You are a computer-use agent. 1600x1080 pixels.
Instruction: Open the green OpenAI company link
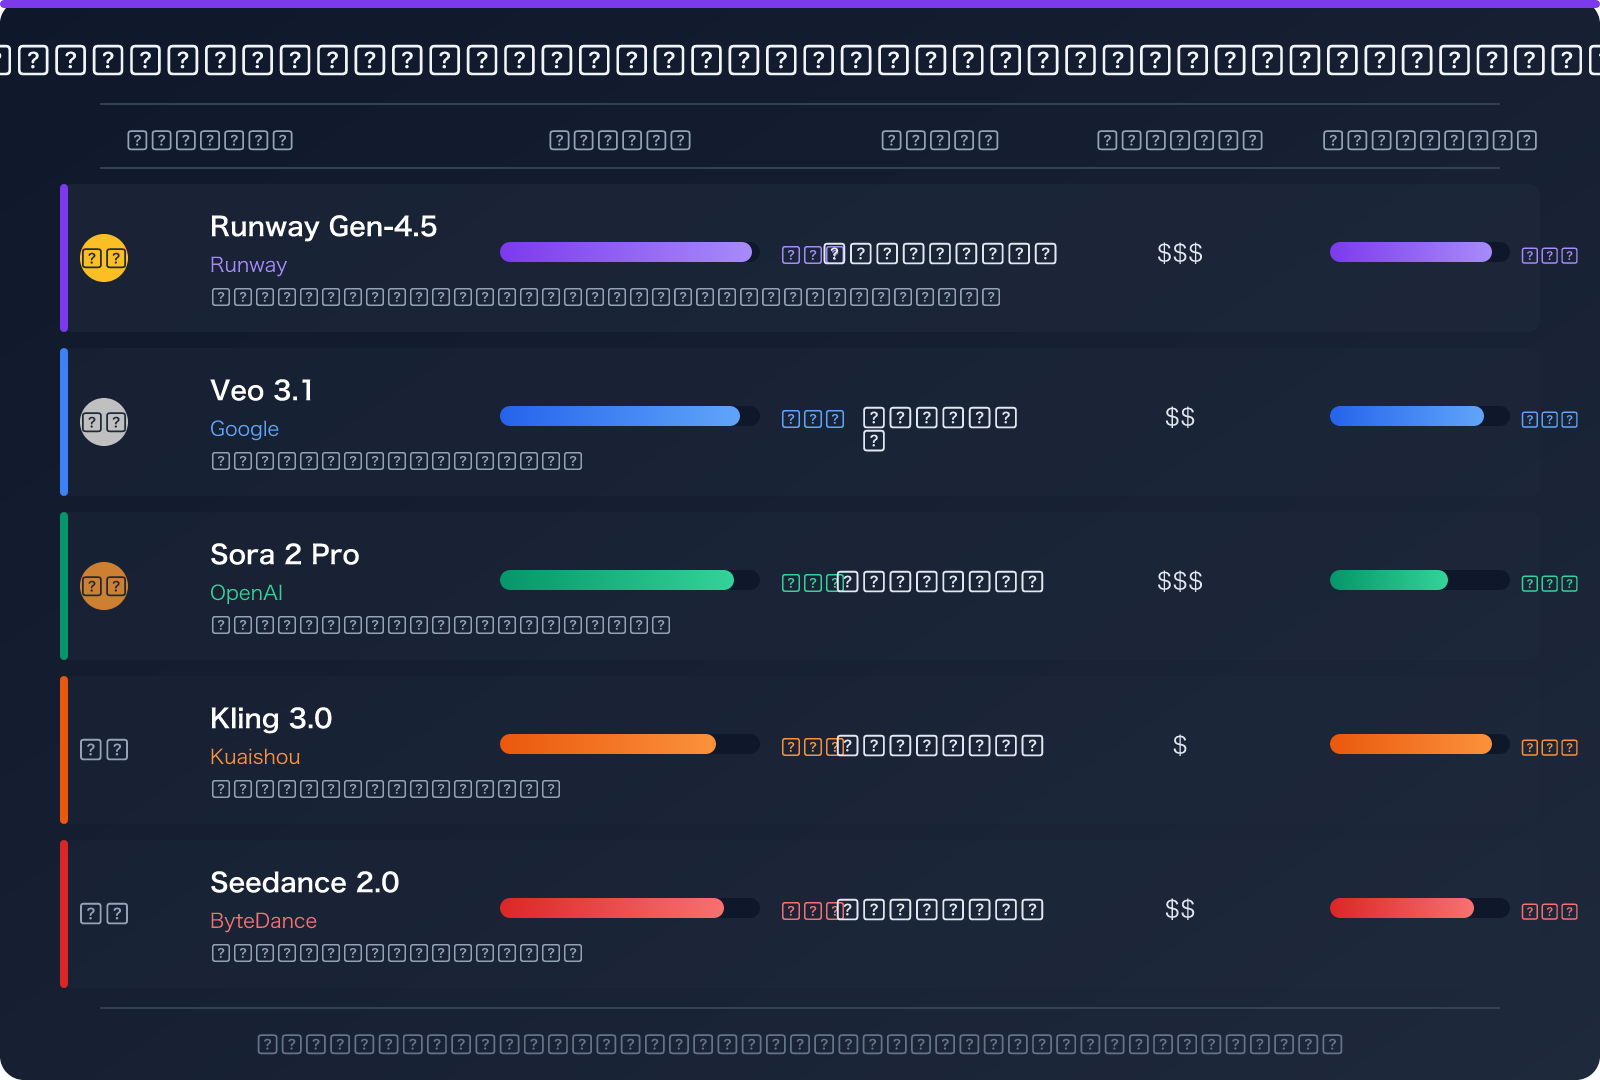coord(246,593)
